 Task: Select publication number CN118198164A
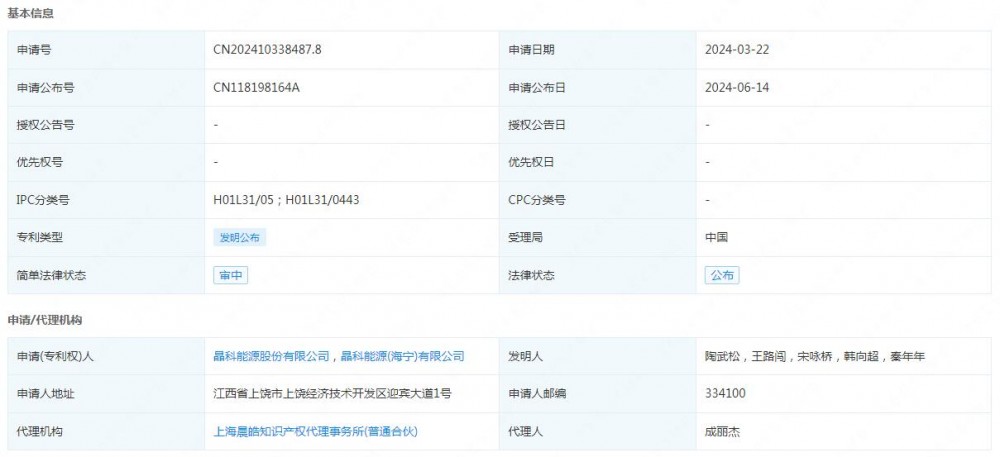point(256,88)
